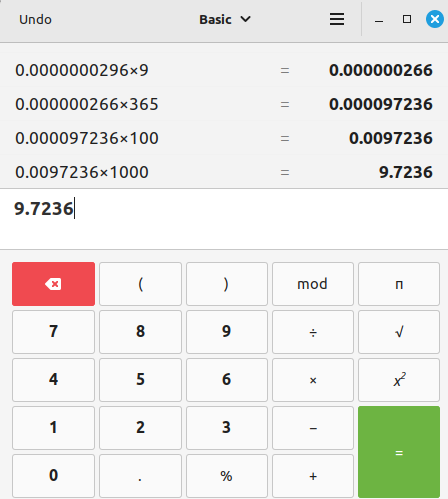Screen dimensions: 448x499
Task: Click the red backspace delete key
Action: pos(53,284)
